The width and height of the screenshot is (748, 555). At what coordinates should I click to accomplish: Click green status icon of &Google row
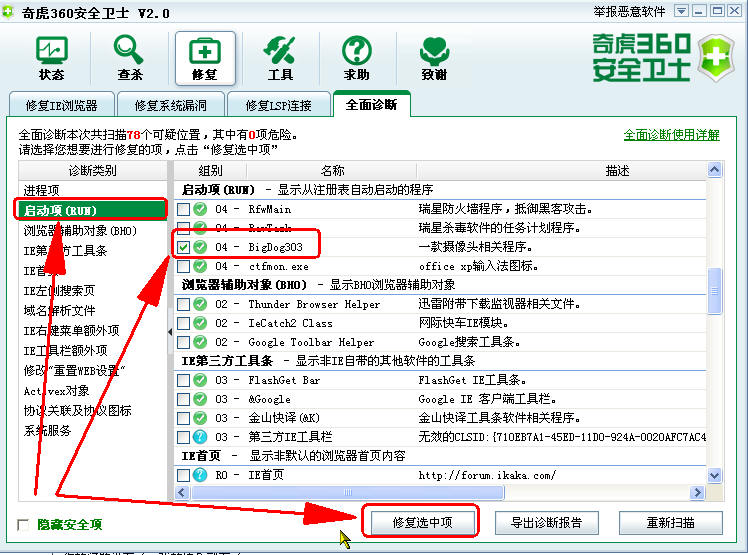click(x=200, y=399)
